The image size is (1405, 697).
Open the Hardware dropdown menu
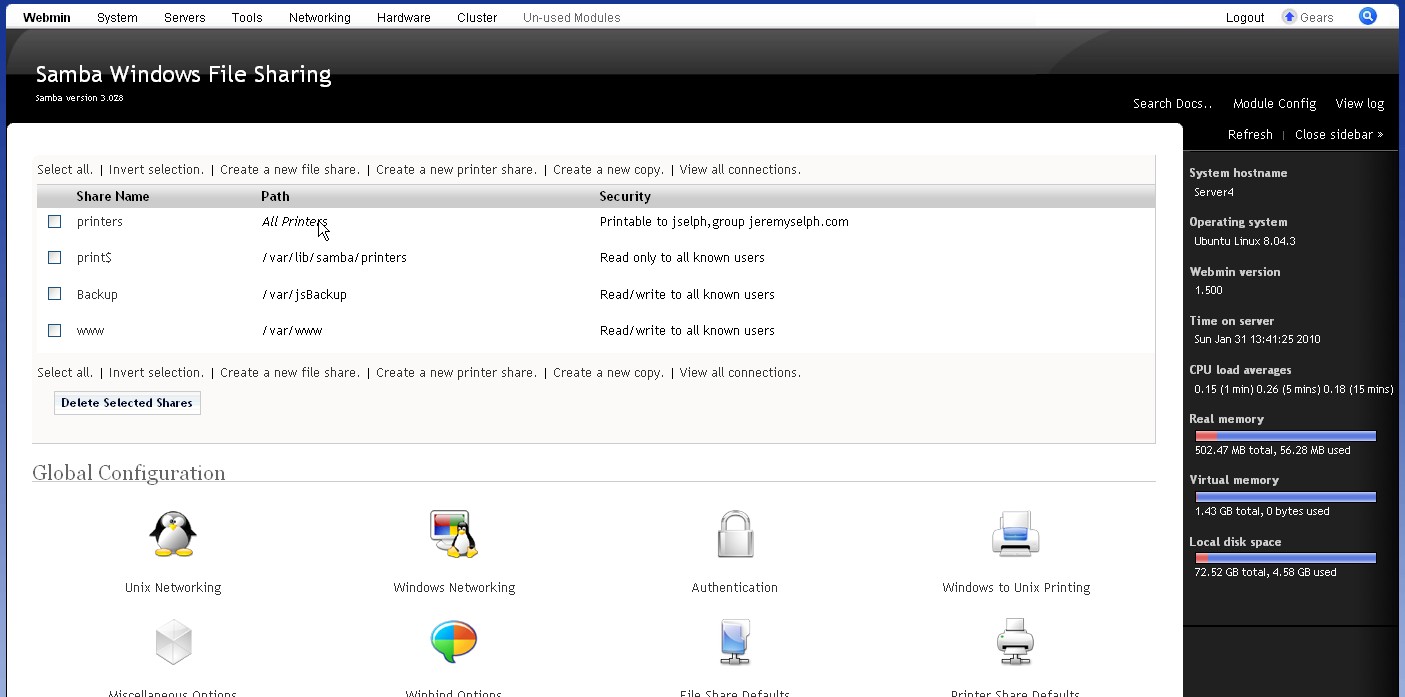(403, 18)
